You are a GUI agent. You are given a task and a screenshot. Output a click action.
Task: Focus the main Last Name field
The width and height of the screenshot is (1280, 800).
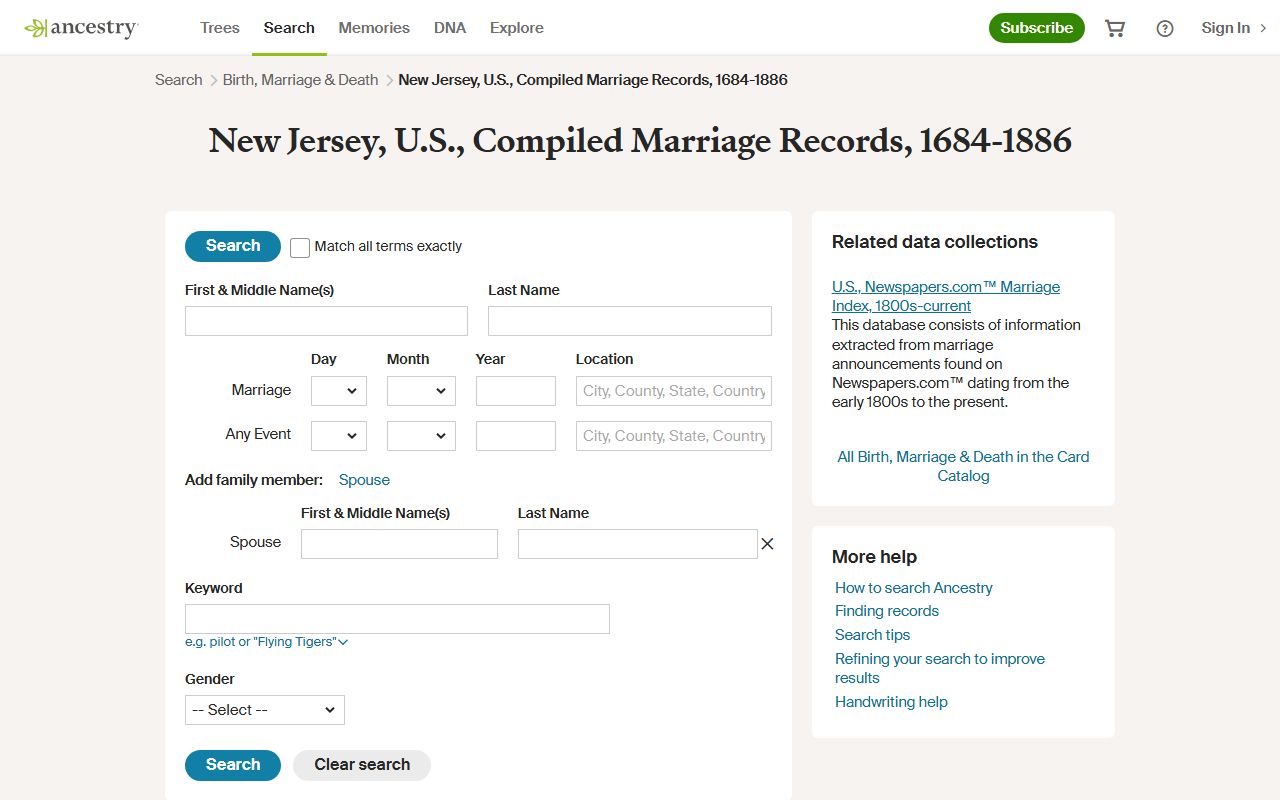[630, 321]
